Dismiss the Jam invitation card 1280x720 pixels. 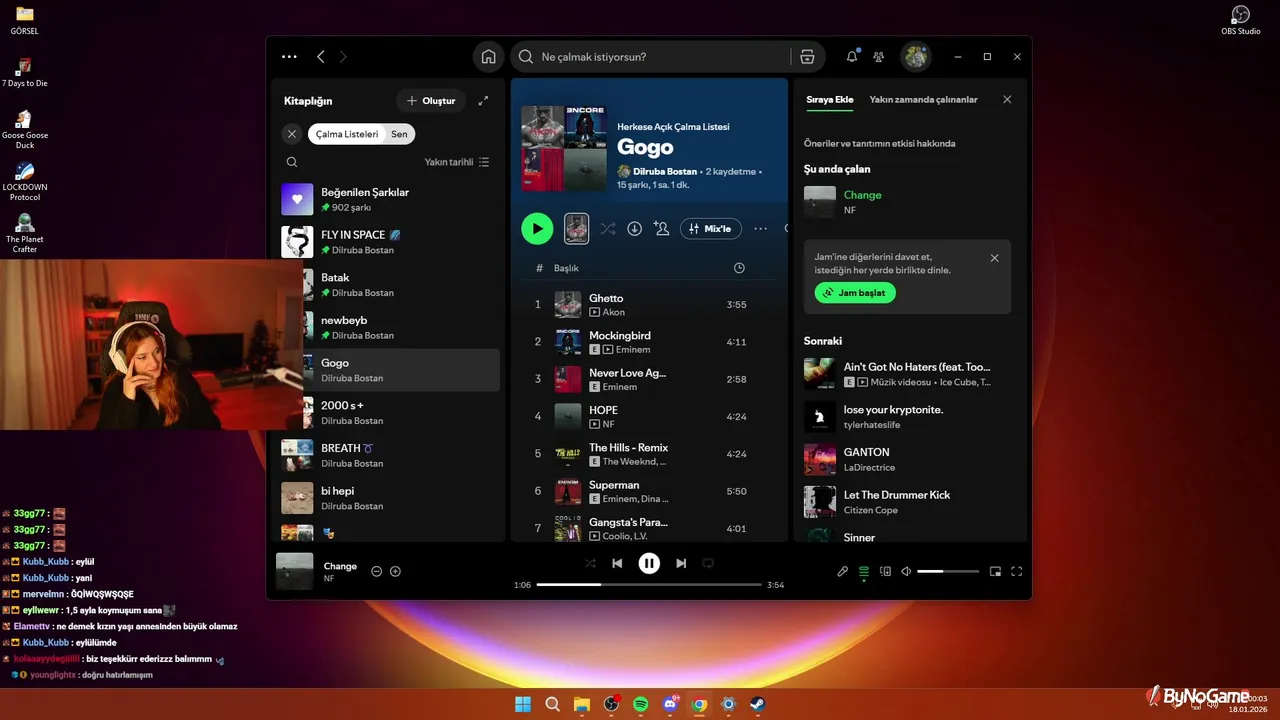point(994,258)
